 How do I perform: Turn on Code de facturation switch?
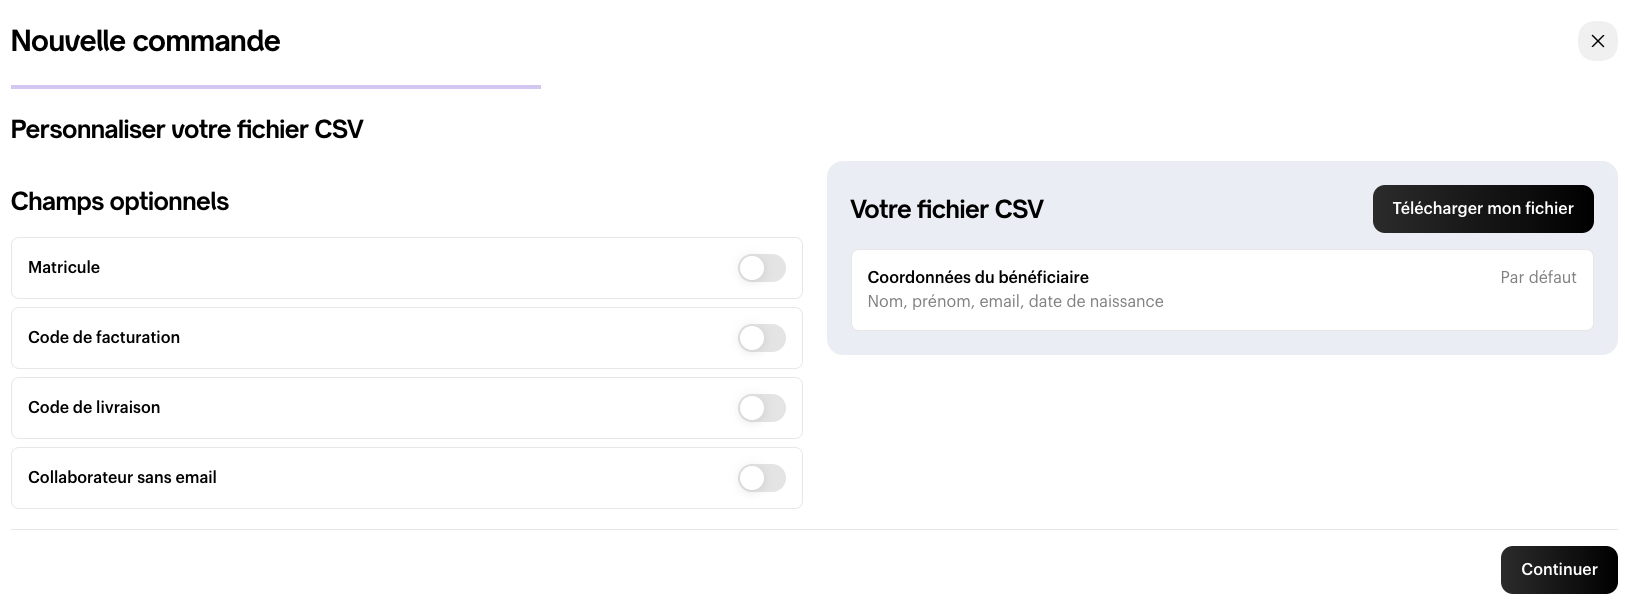pyautogui.click(x=761, y=338)
